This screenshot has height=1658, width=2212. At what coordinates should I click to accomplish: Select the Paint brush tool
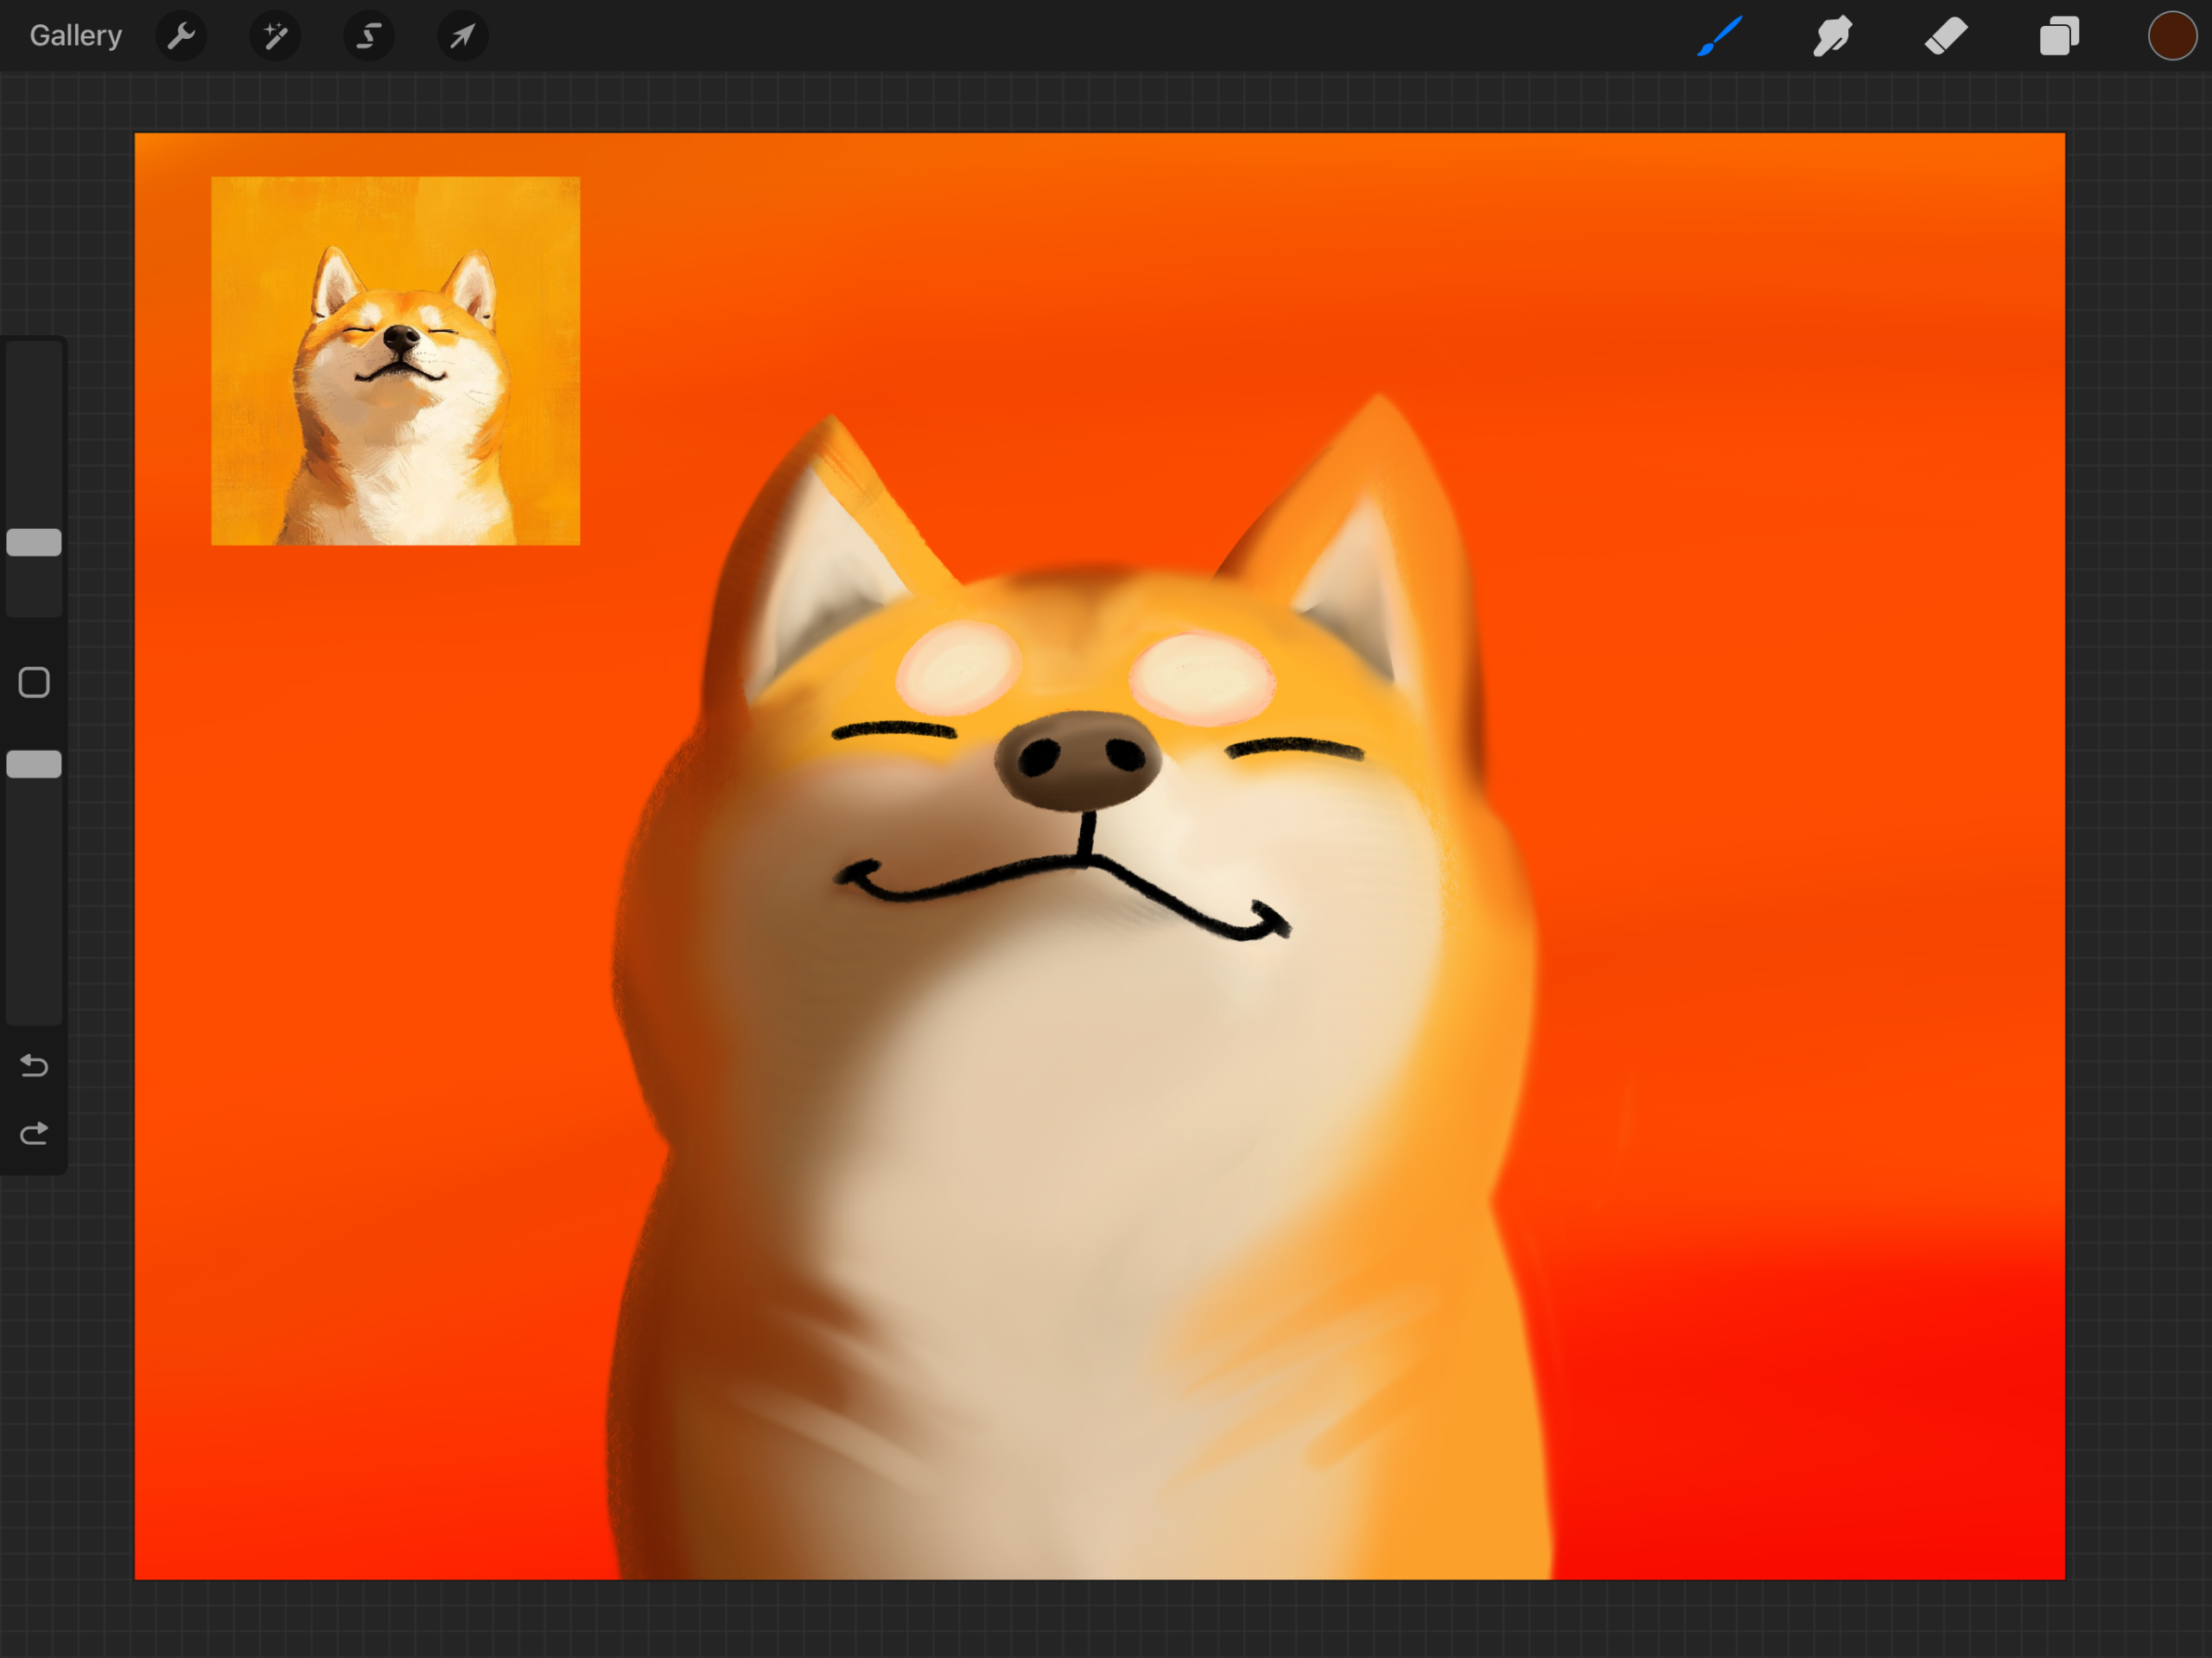pyautogui.click(x=1719, y=37)
